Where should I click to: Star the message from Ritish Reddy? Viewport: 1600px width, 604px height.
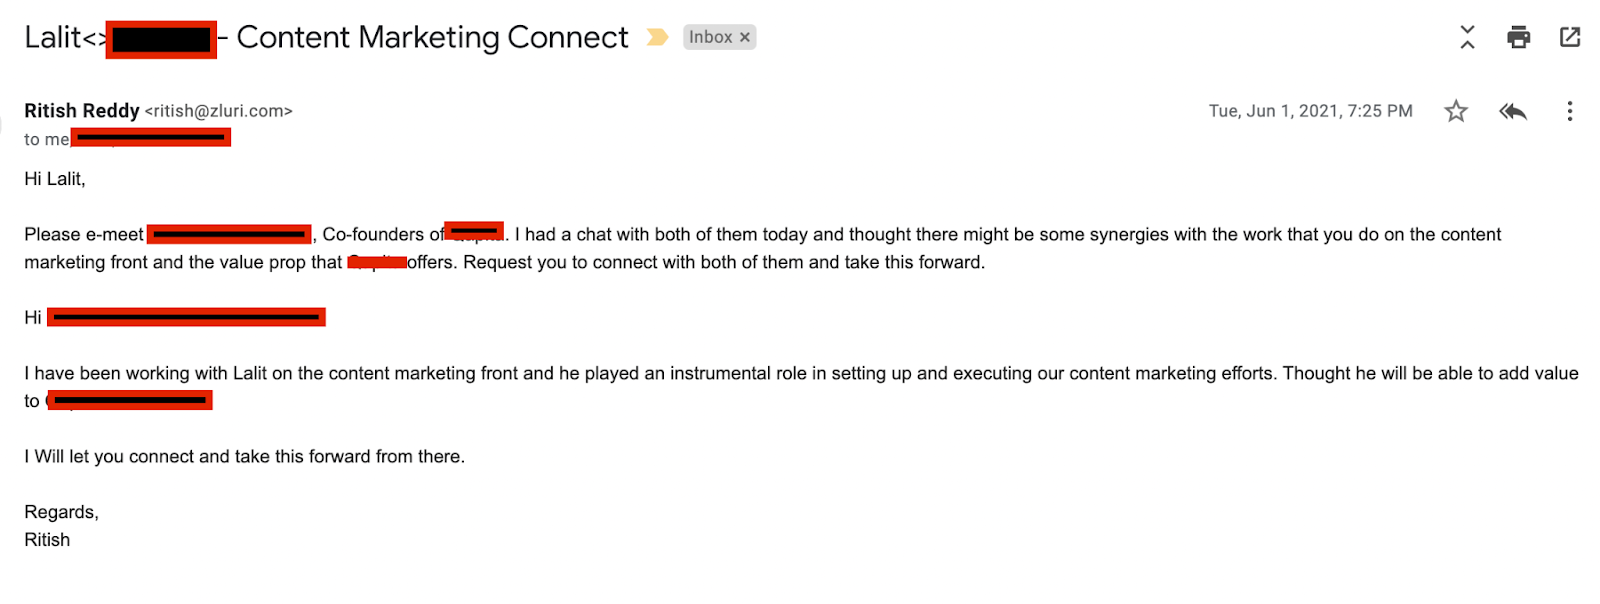tap(1456, 111)
